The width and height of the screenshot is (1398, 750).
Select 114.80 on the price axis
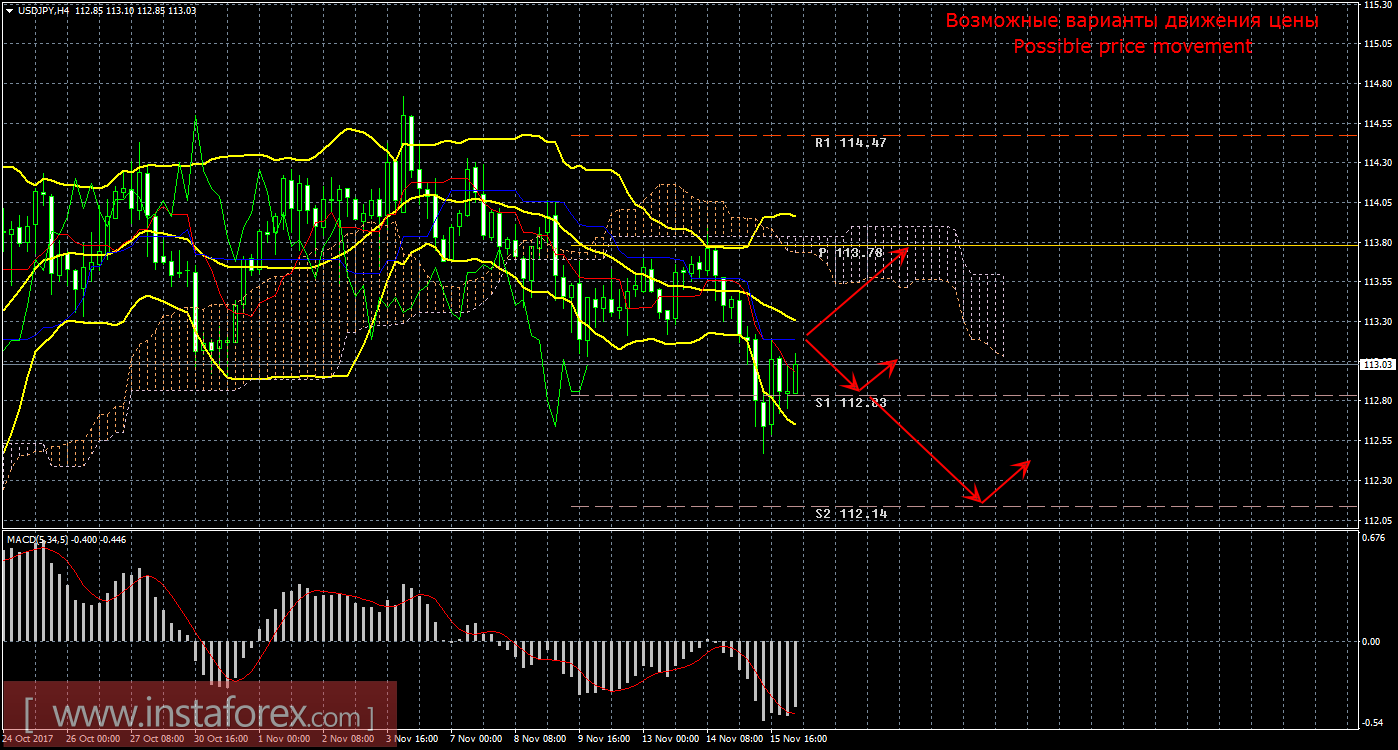click(x=1377, y=84)
